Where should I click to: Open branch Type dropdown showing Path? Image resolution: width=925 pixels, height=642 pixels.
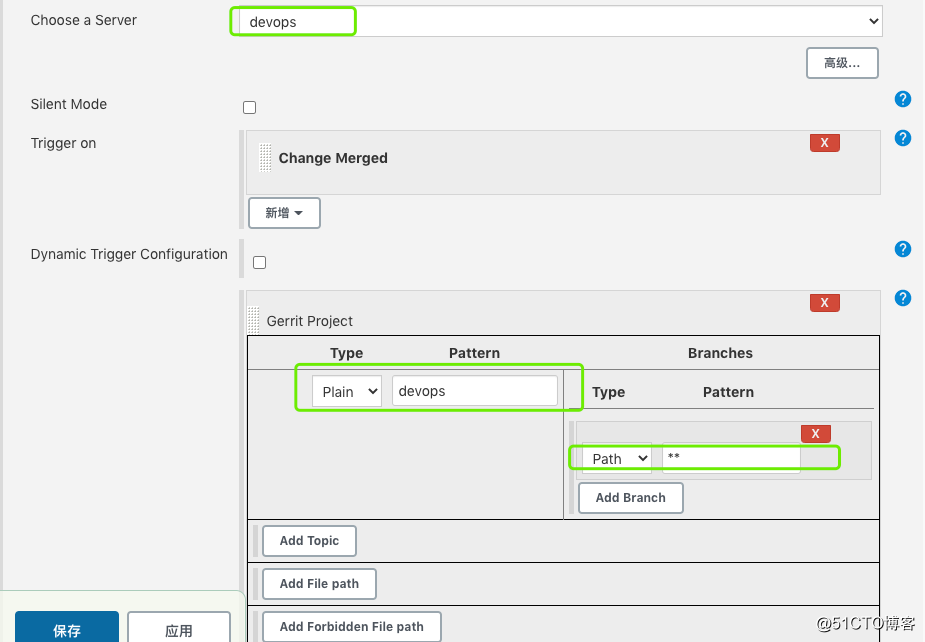pos(616,458)
